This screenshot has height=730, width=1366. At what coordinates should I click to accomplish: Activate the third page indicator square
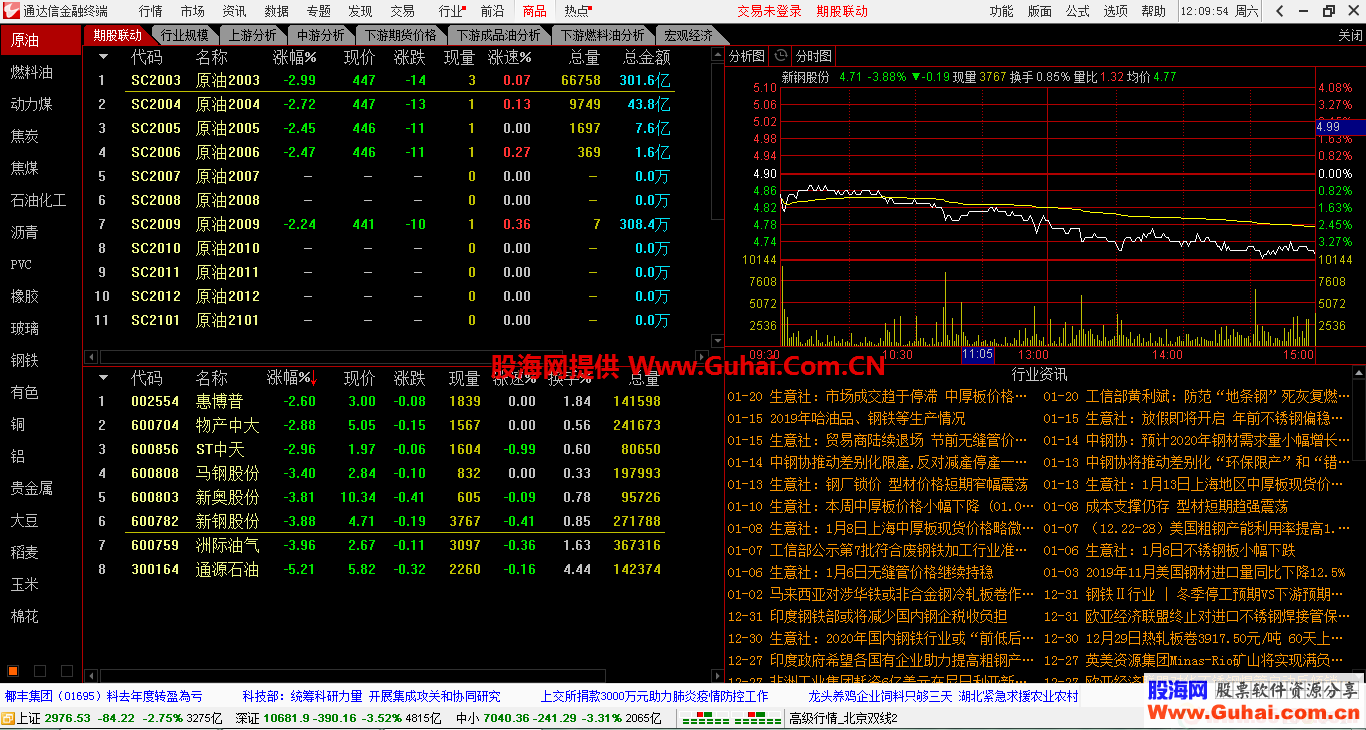(x=67, y=671)
